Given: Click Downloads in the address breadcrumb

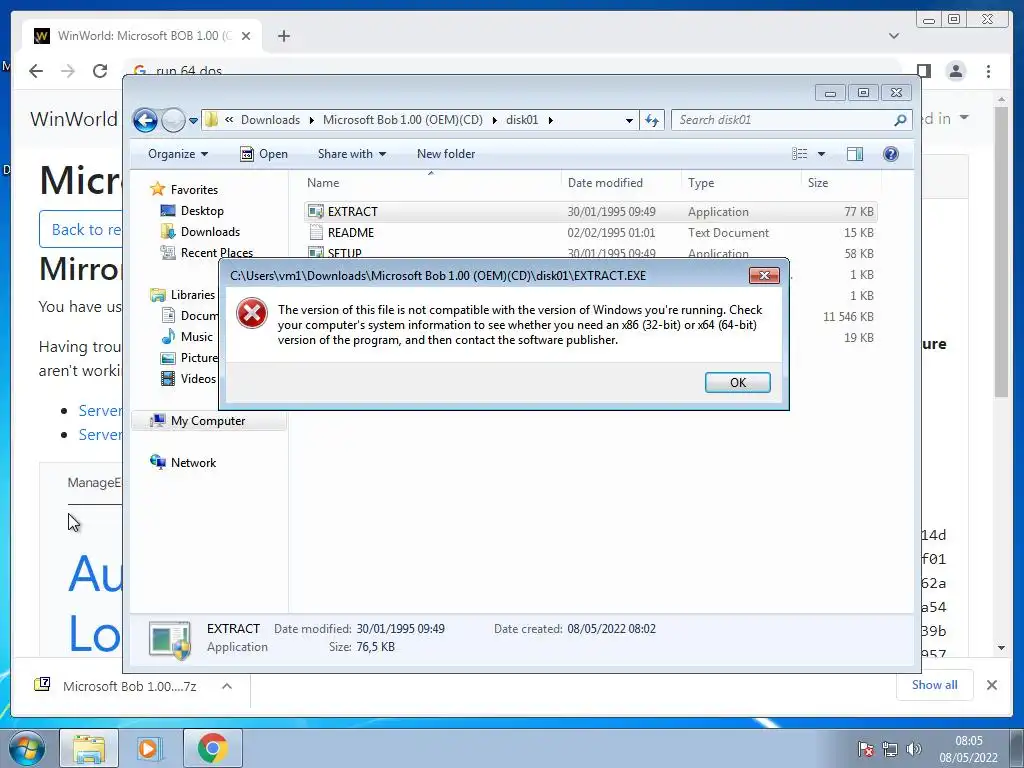Looking at the screenshot, I should coord(270,120).
